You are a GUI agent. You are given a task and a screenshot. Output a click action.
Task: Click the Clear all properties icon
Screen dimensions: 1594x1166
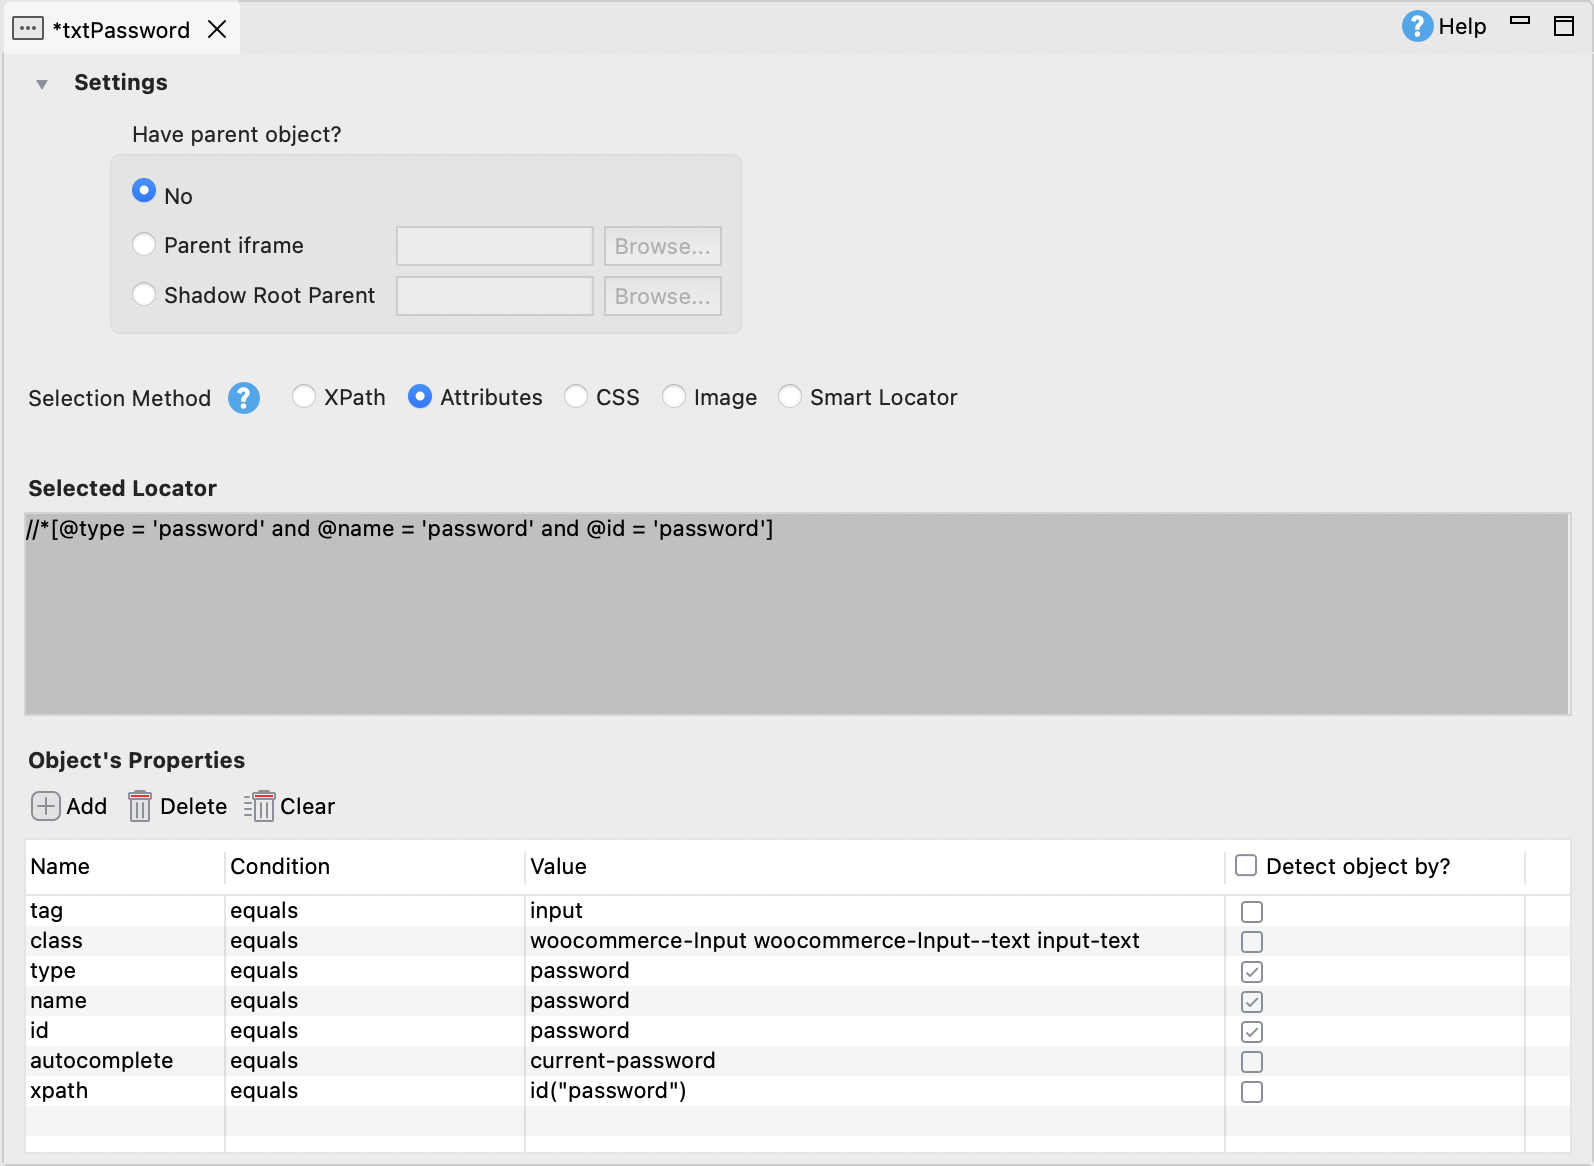(259, 806)
